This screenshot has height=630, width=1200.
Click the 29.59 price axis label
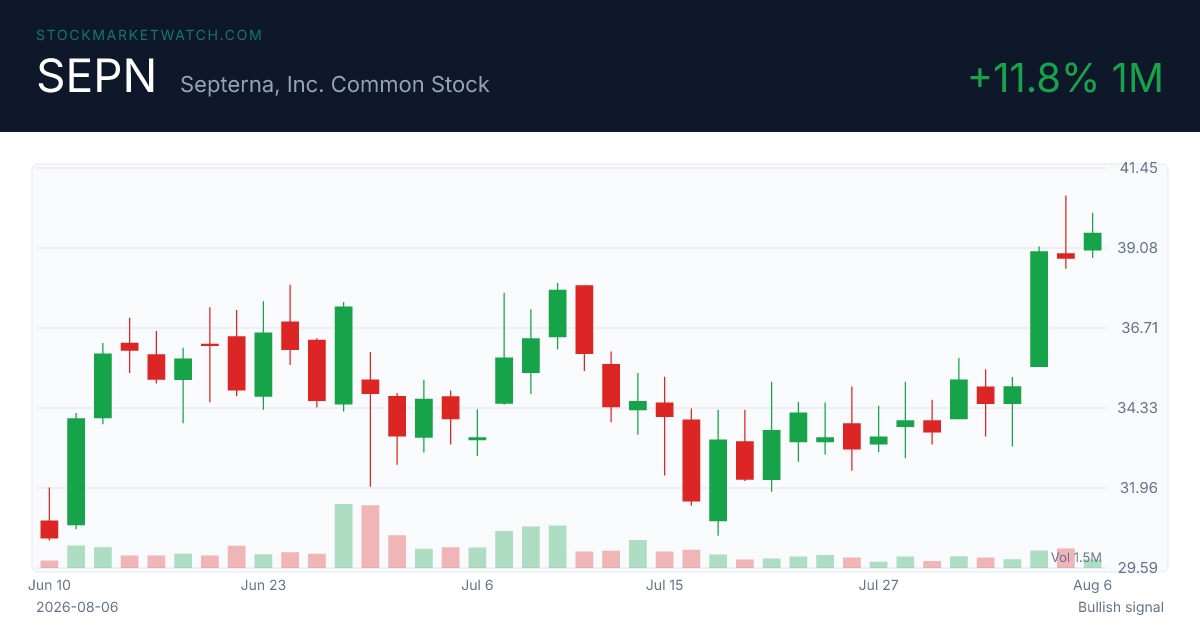[1138, 568]
